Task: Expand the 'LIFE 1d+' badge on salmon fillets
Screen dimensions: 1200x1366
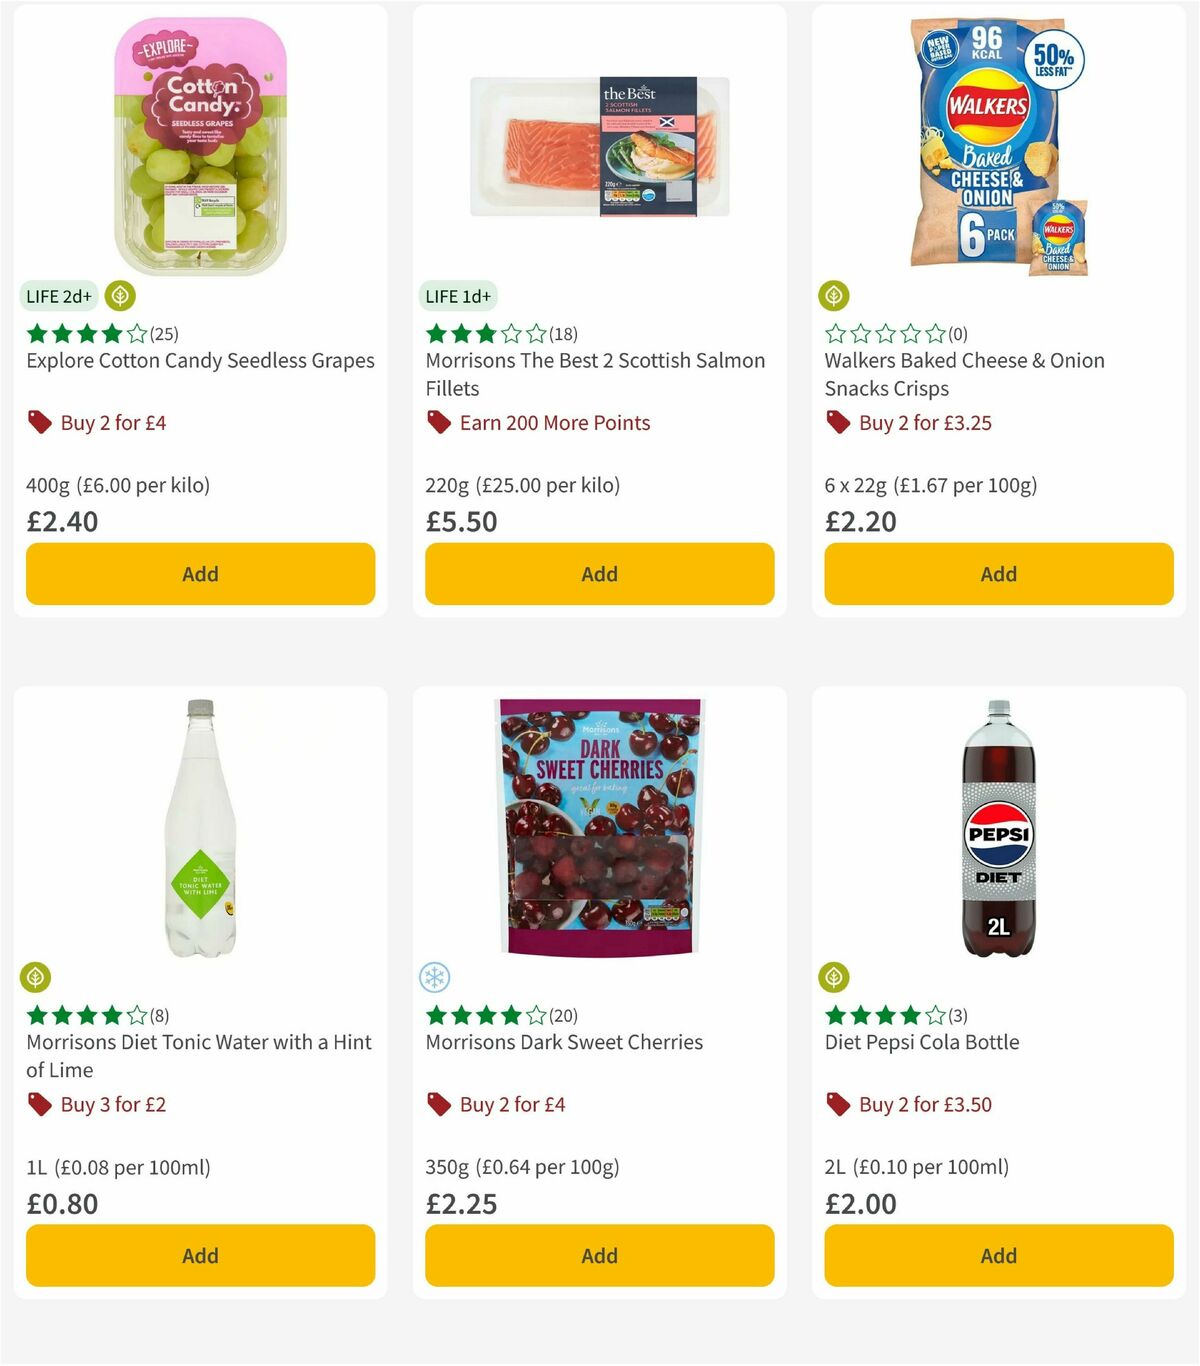Action: 456,296
